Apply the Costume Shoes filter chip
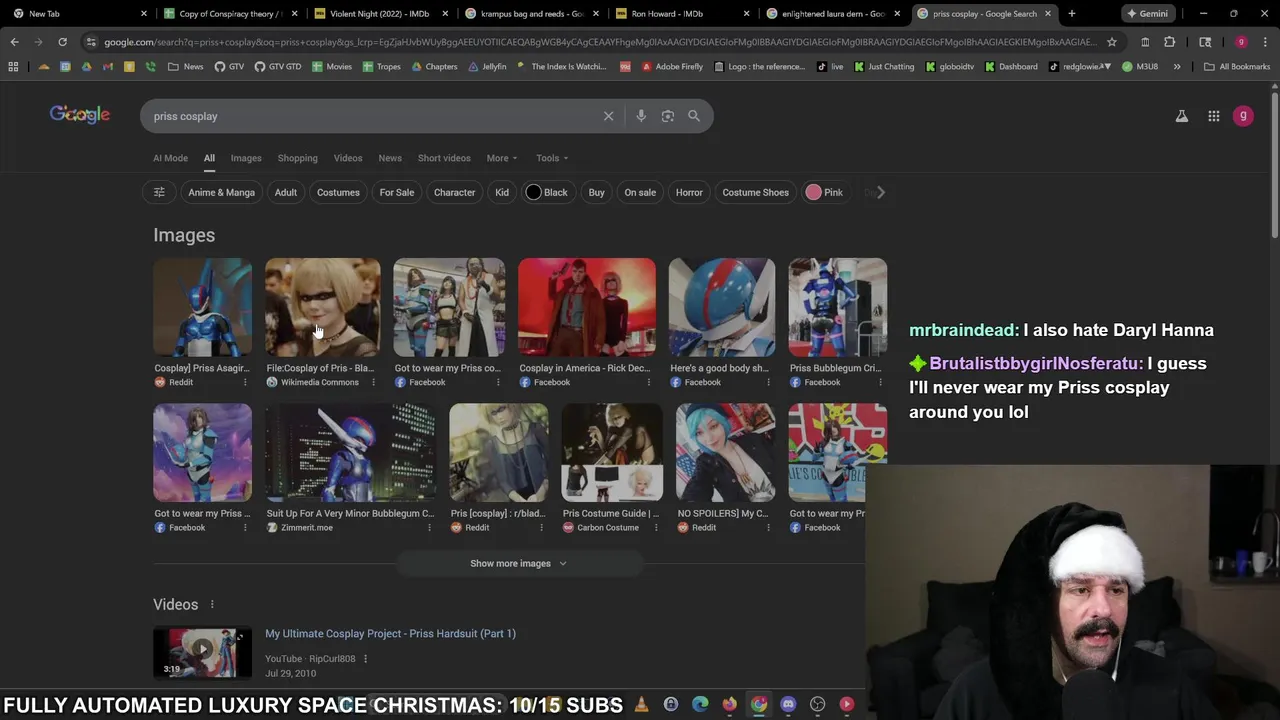 755,192
